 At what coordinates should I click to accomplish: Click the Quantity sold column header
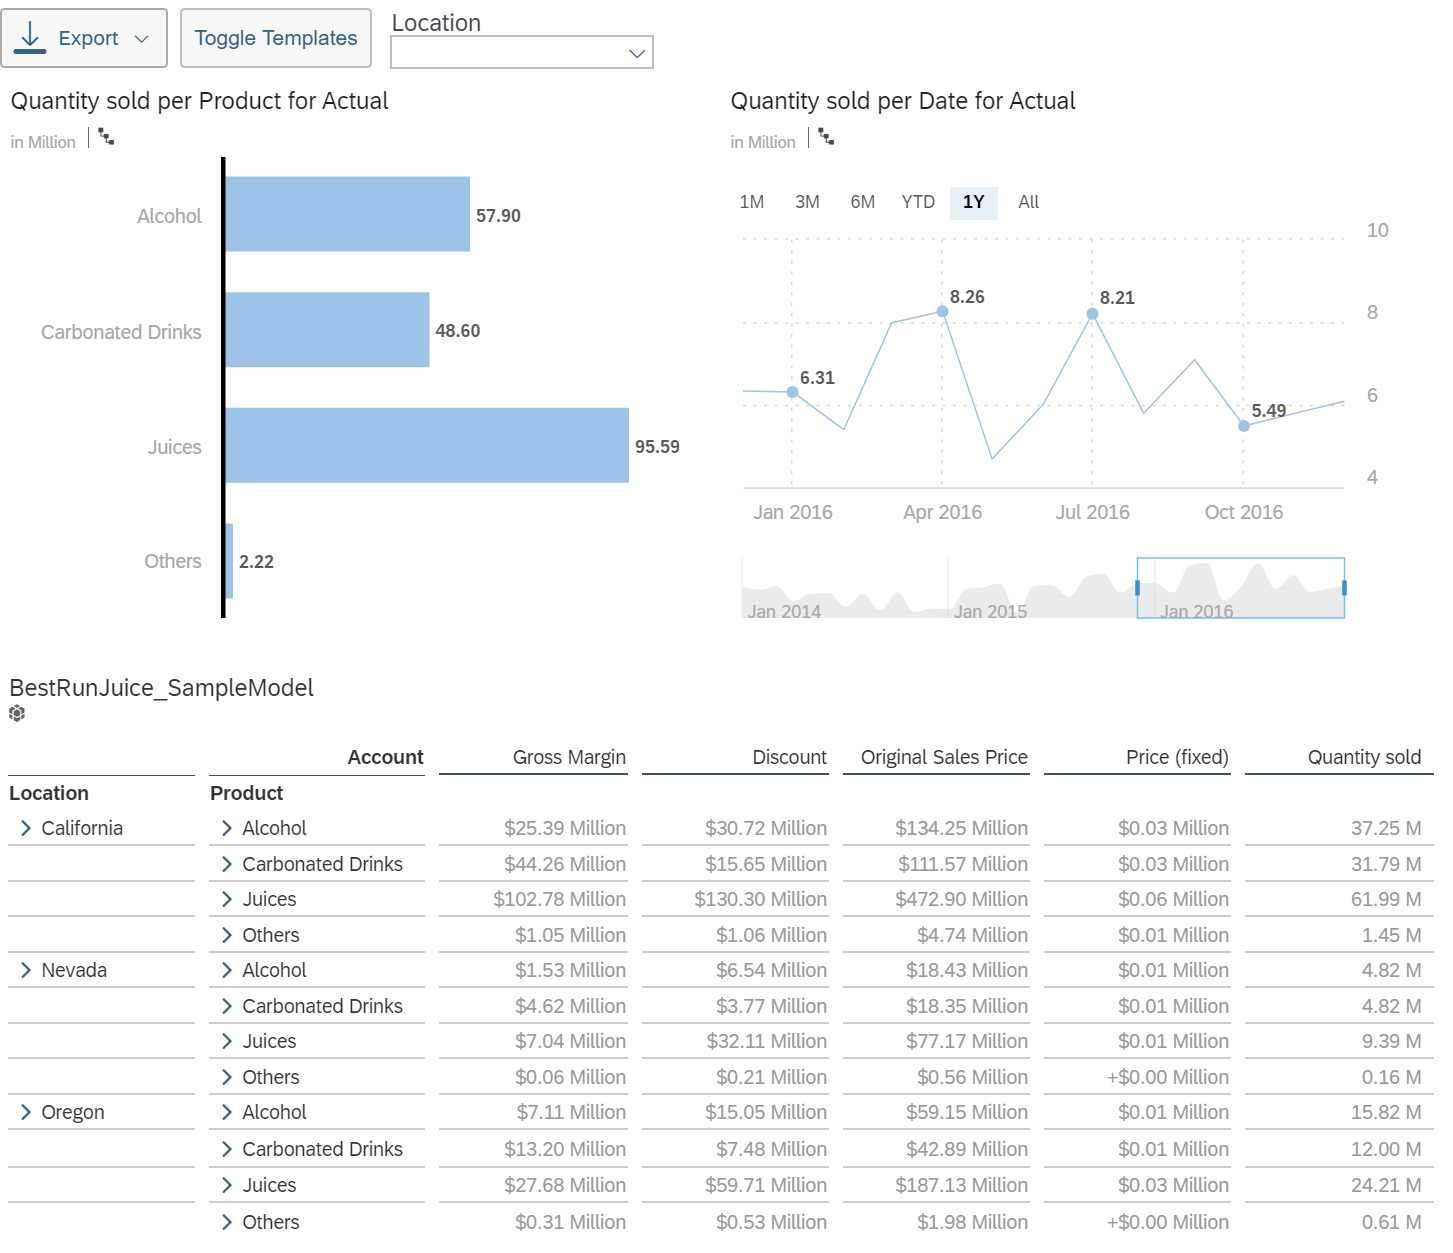[x=1364, y=757]
